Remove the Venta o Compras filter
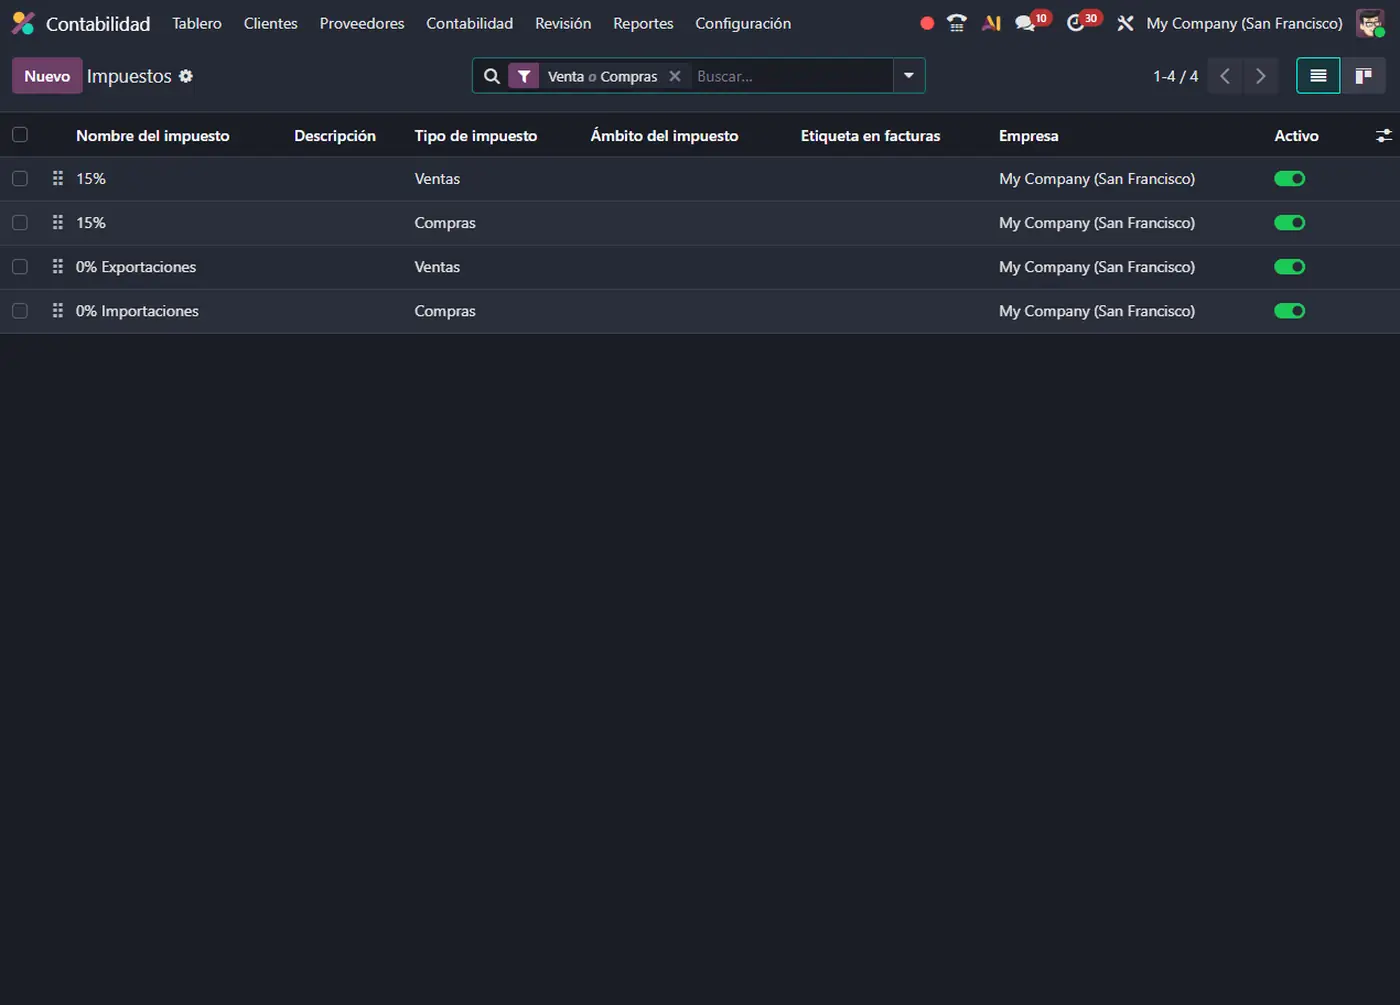The width and height of the screenshot is (1400, 1005). [x=675, y=76]
